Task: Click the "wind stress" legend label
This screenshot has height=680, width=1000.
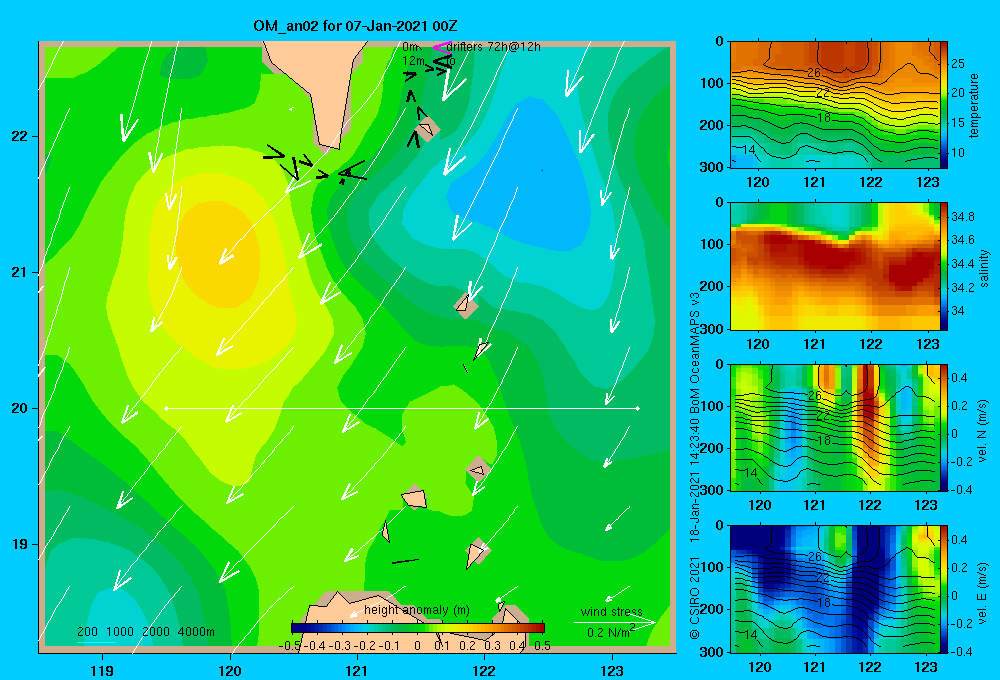Action: pos(612,611)
